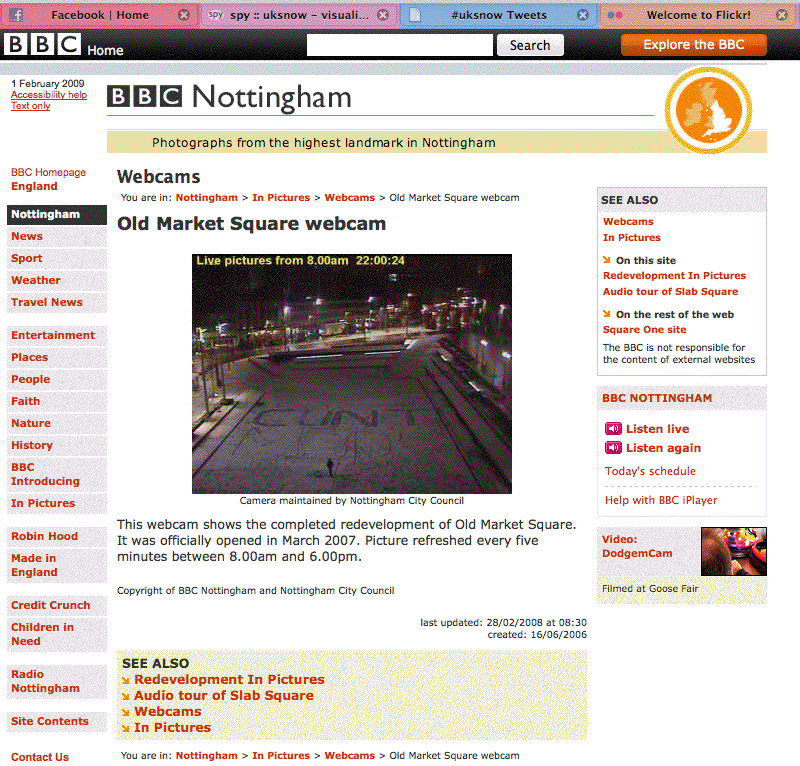Open In Pictures in the right See Also box
The image size is (800, 766).
pos(632,237)
